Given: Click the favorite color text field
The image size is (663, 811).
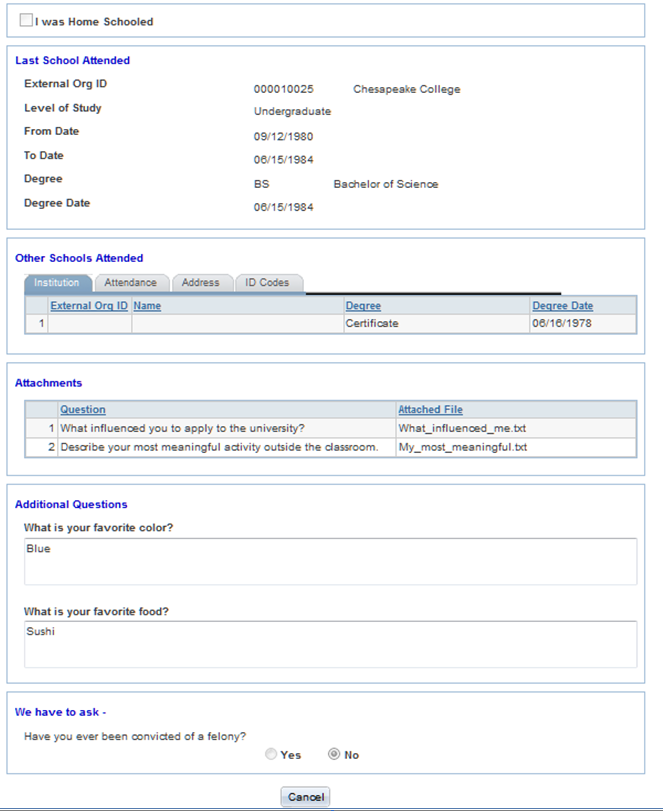Looking at the screenshot, I should coord(330,561).
